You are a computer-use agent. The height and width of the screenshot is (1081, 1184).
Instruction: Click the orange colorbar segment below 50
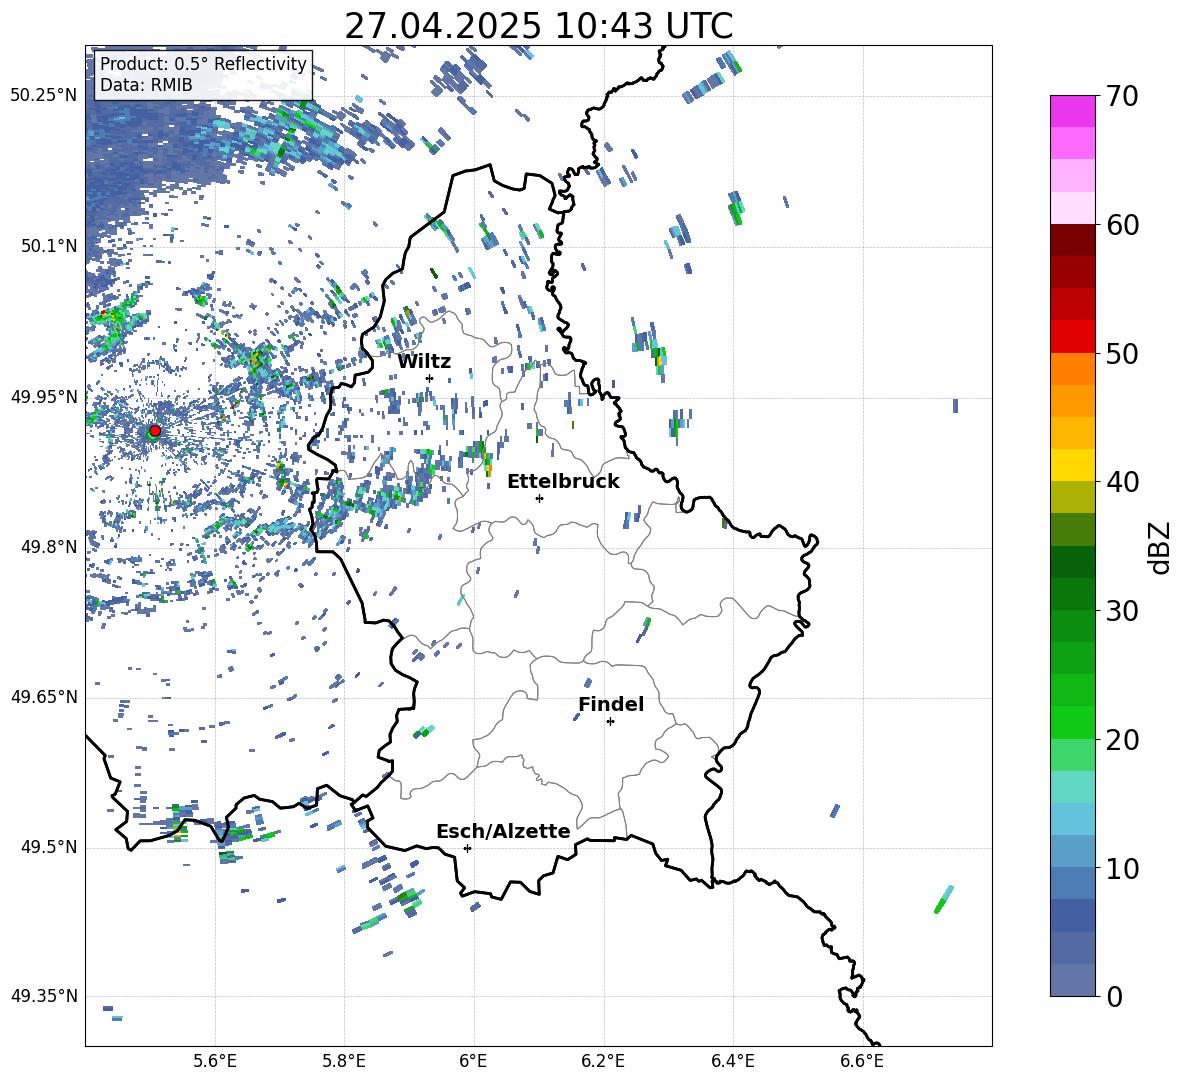pyautogui.click(x=1073, y=368)
